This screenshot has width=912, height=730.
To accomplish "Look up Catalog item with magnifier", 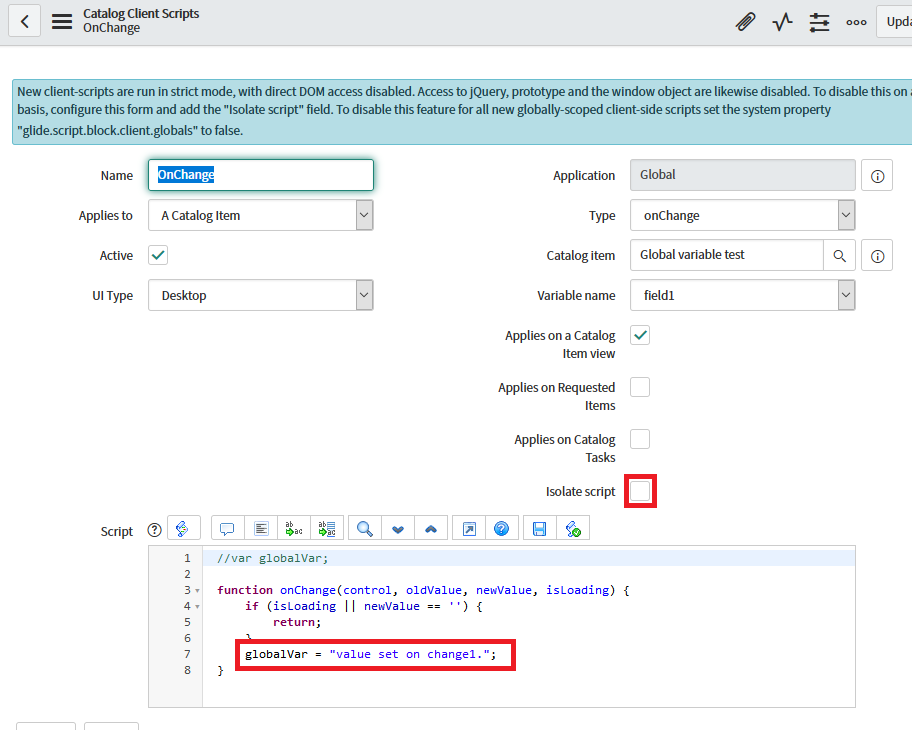I will coord(840,256).
